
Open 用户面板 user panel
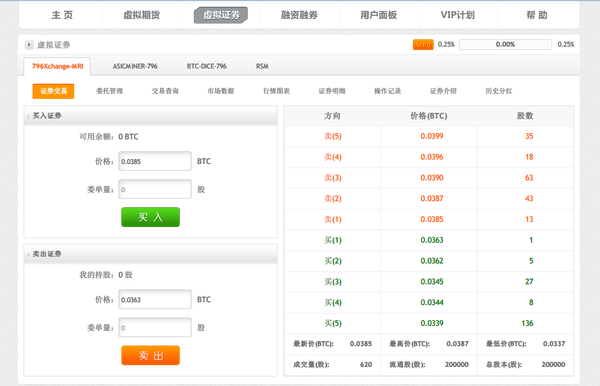[x=378, y=15]
